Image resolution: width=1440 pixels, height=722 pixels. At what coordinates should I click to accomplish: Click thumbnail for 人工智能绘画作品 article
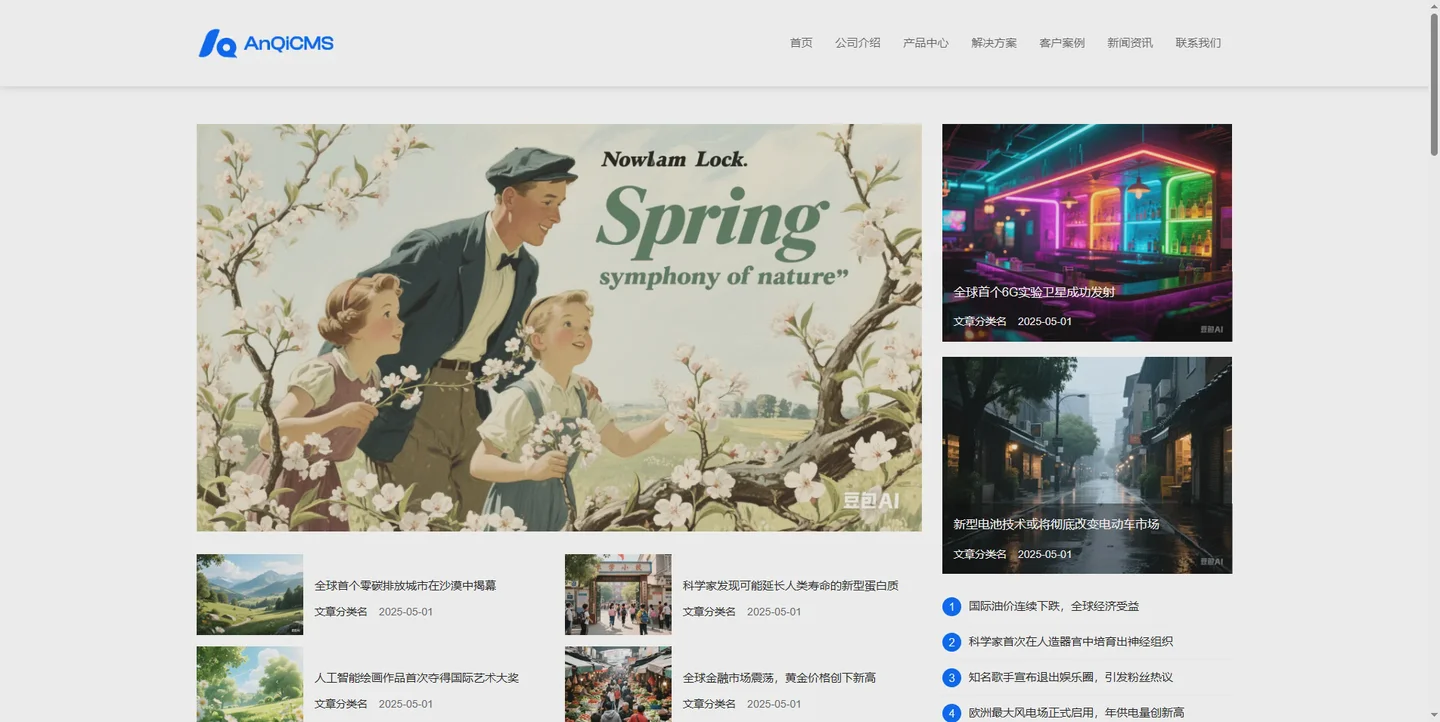point(250,684)
